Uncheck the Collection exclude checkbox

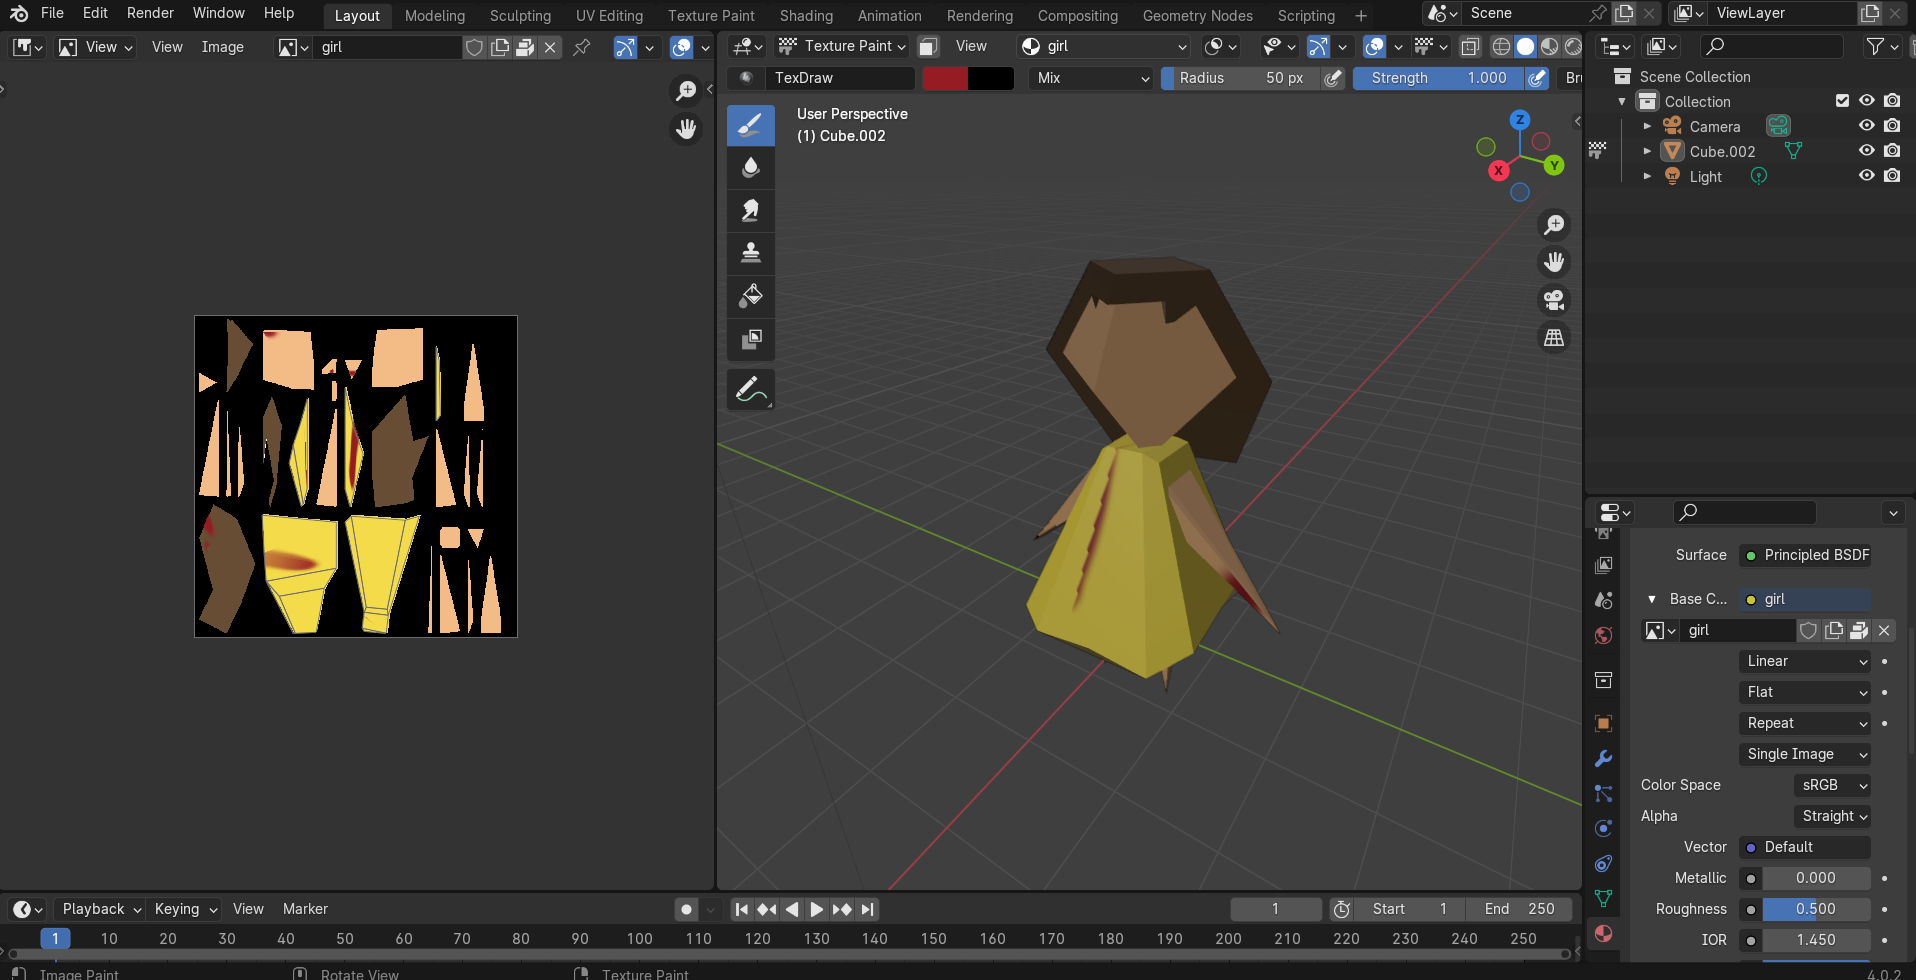[x=1842, y=101]
